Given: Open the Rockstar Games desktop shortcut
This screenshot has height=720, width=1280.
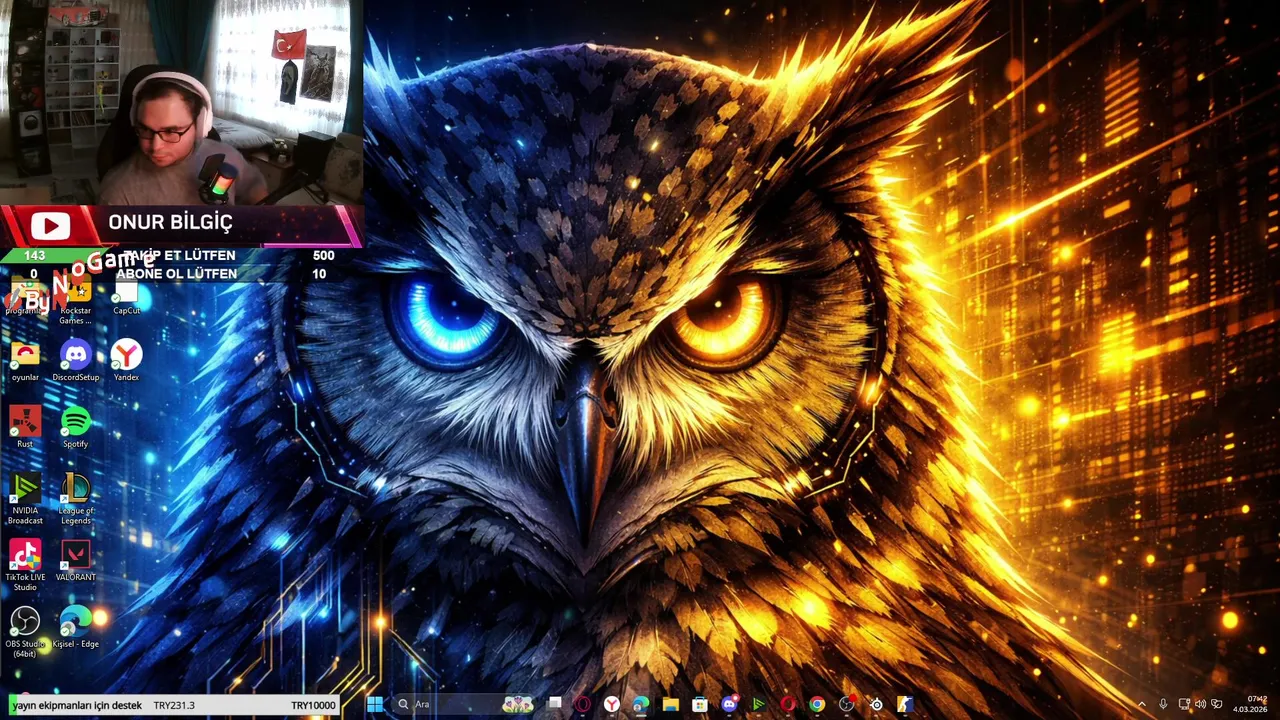Looking at the screenshot, I should point(75,301).
